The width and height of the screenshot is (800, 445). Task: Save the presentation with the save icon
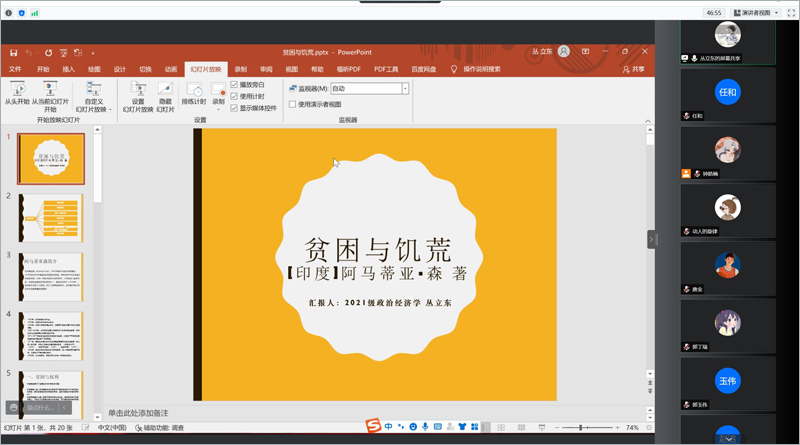tap(13, 52)
